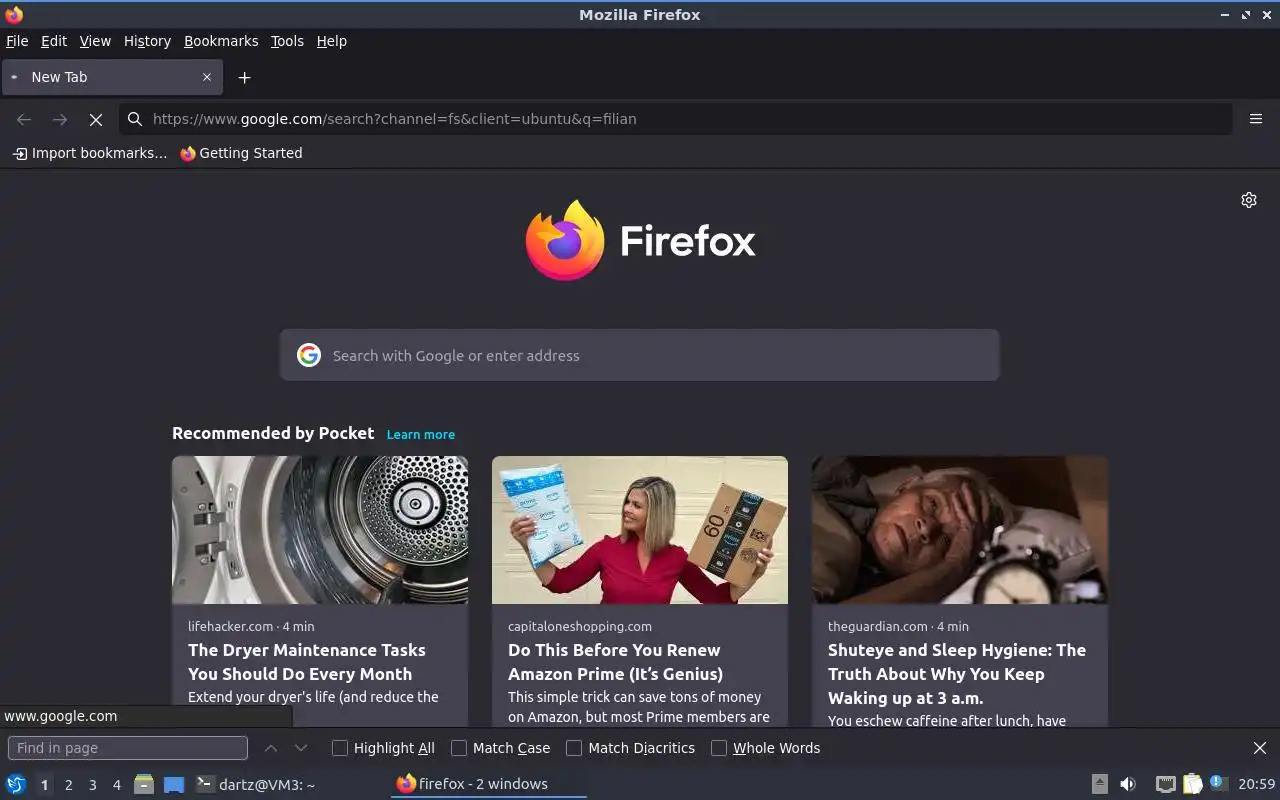Viewport: 1280px width, 800px height.
Task: Open the Help menu
Action: tap(331, 41)
